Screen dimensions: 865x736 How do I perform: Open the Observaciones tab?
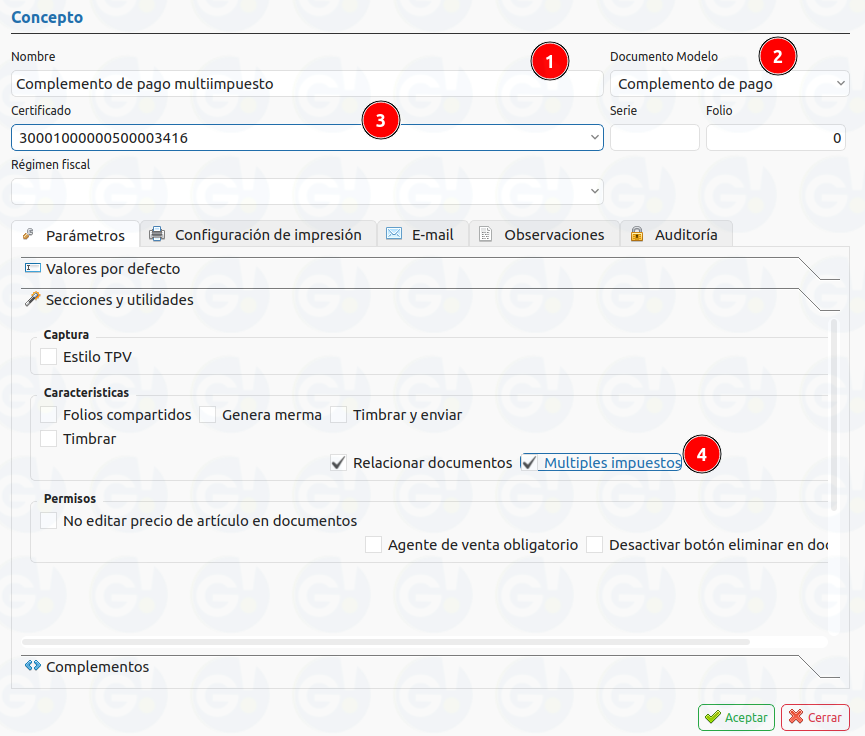coord(544,234)
